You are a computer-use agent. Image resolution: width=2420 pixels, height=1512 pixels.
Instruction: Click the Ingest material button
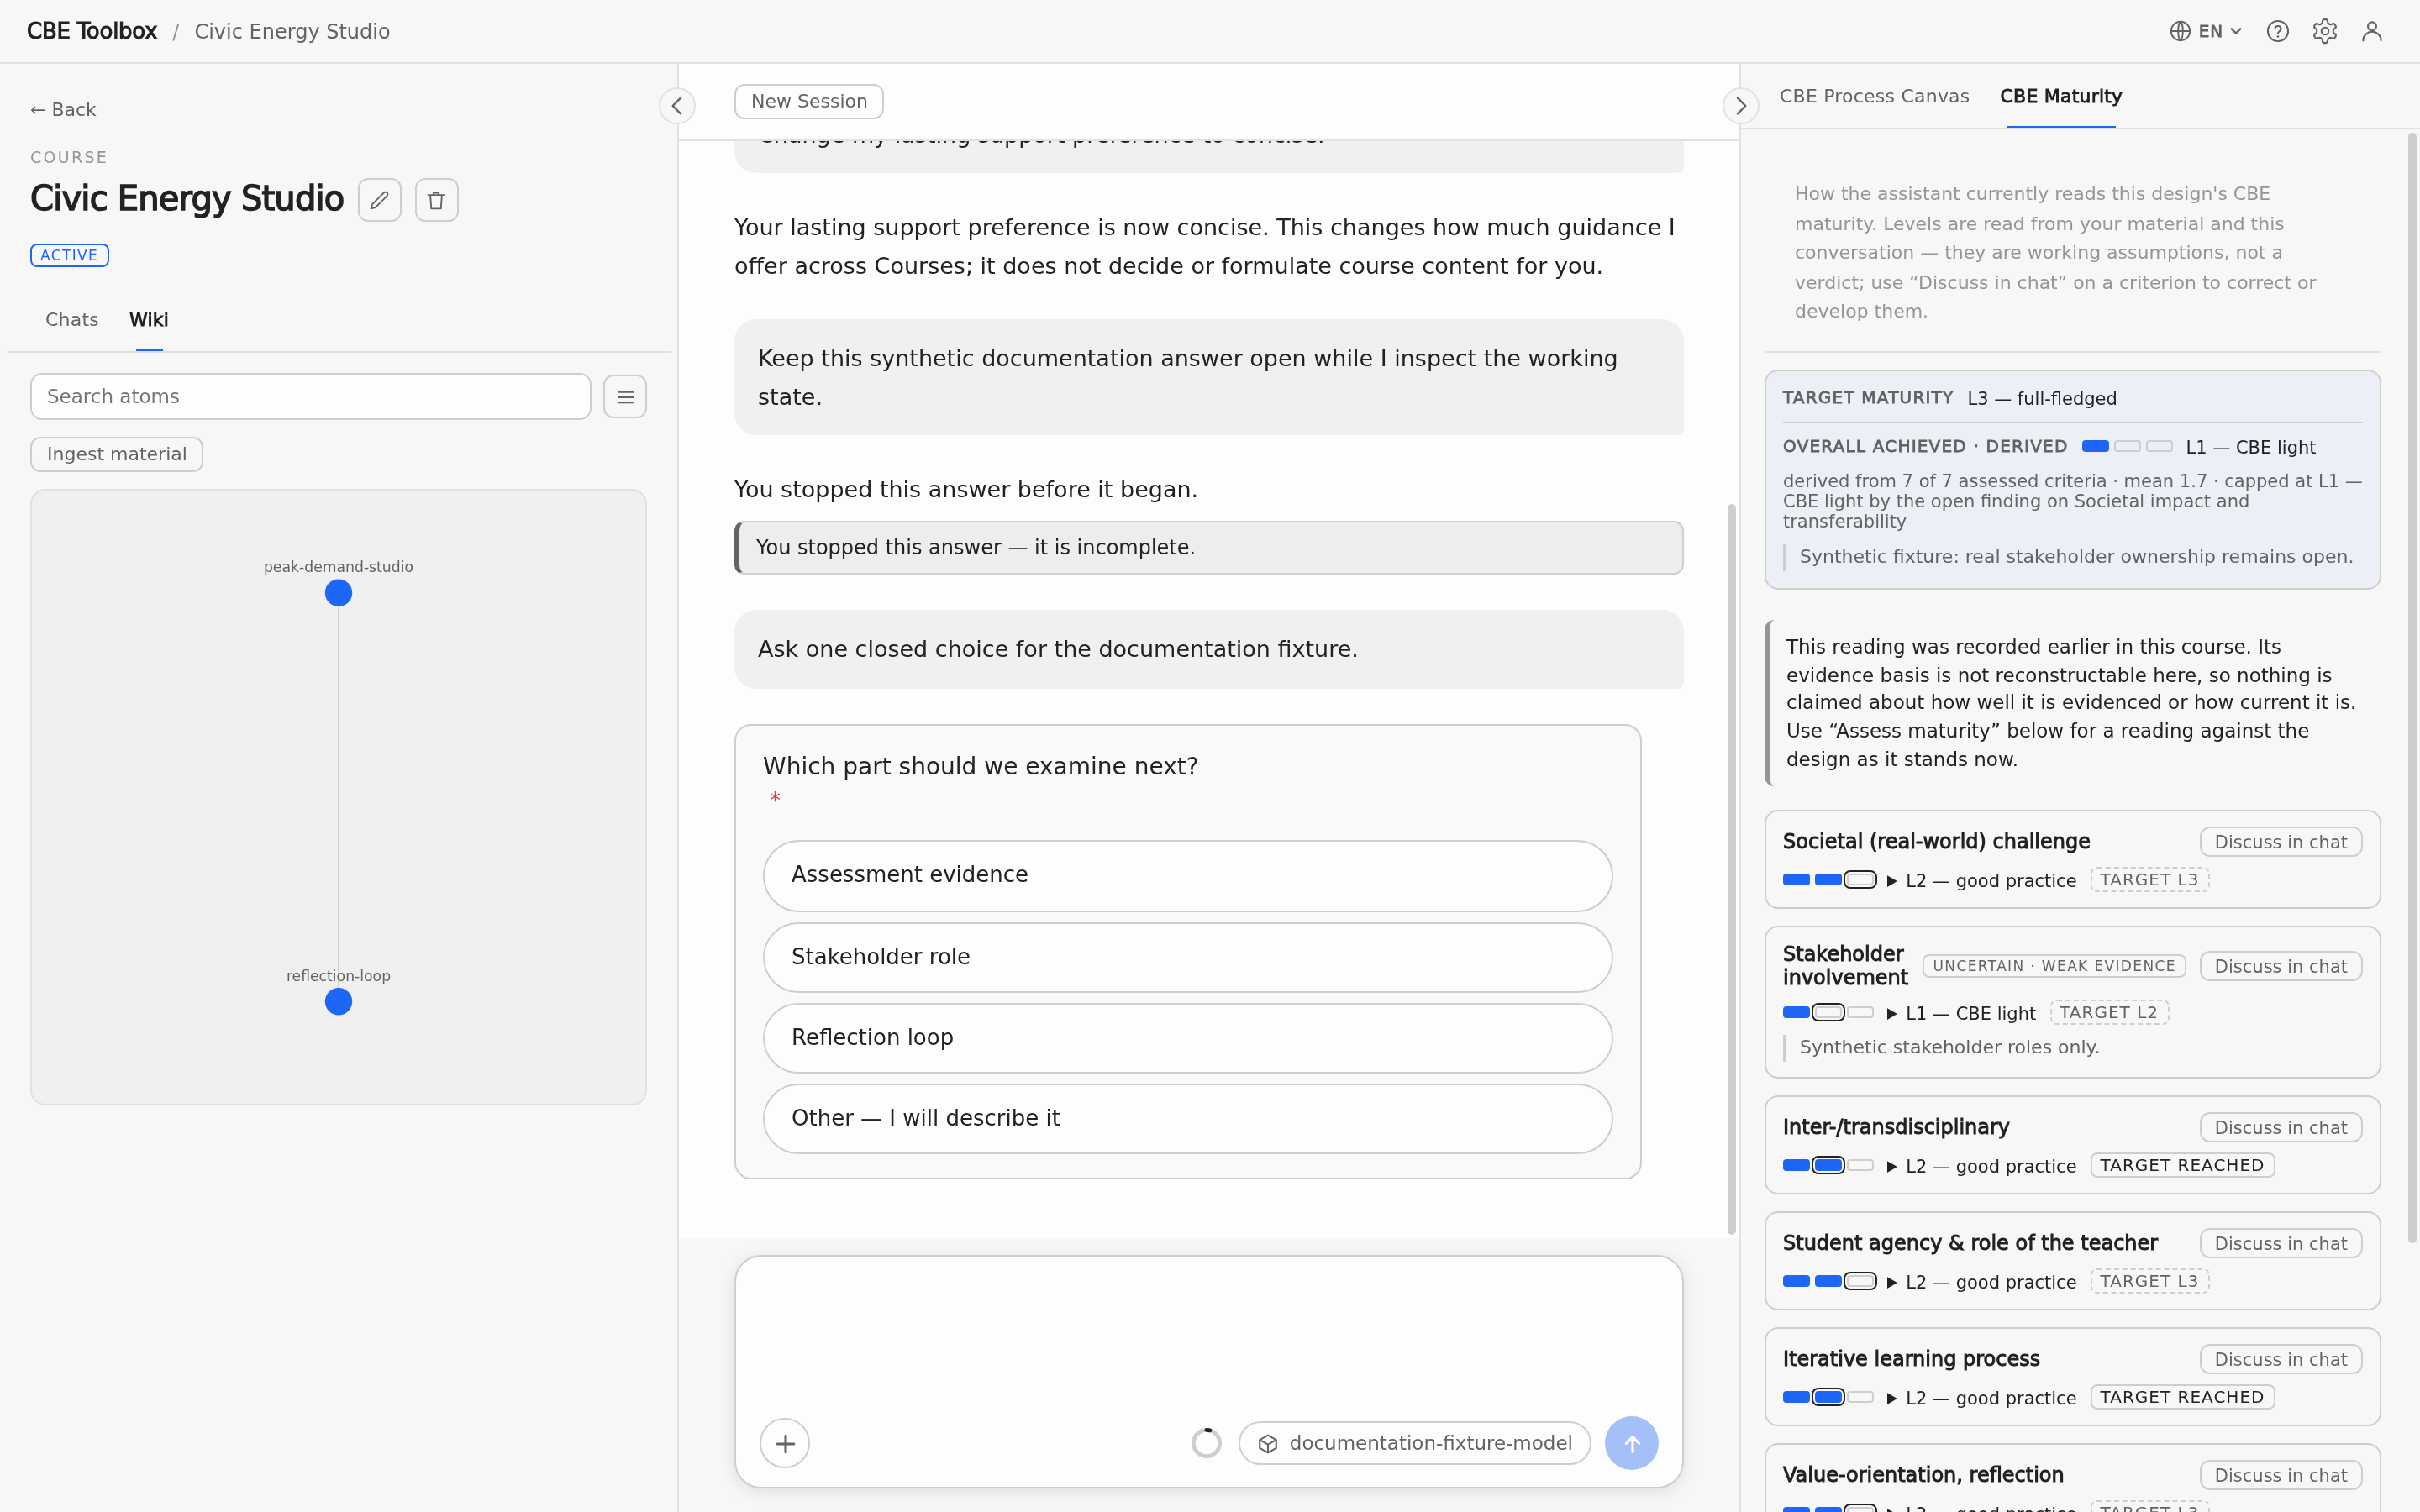(x=116, y=454)
